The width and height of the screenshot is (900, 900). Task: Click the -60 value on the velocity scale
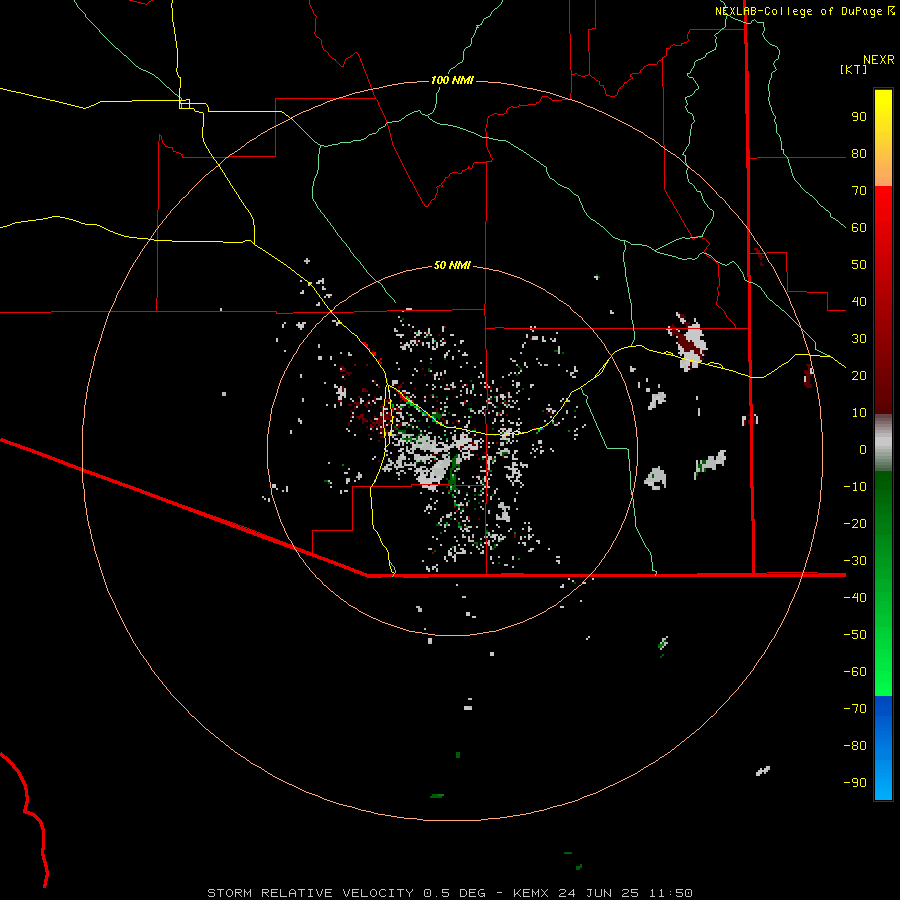pos(855,672)
